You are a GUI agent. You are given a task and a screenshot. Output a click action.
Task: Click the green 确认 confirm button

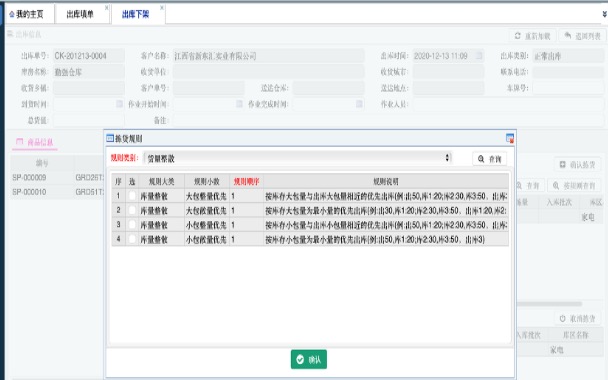coord(309,359)
